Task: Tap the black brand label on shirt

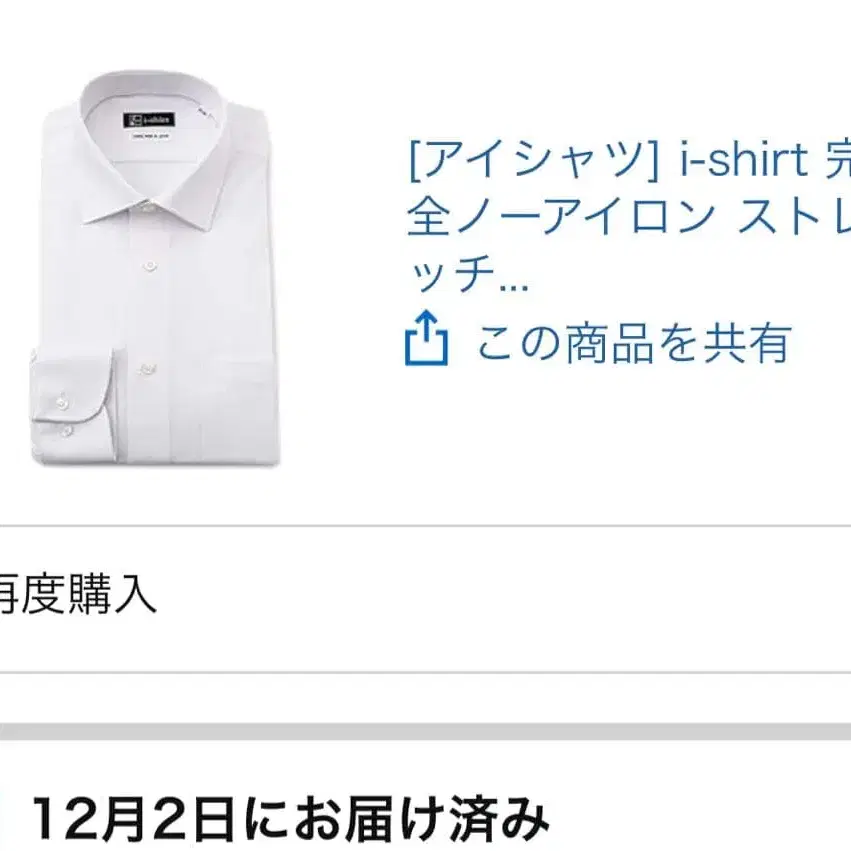Action: point(149,119)
